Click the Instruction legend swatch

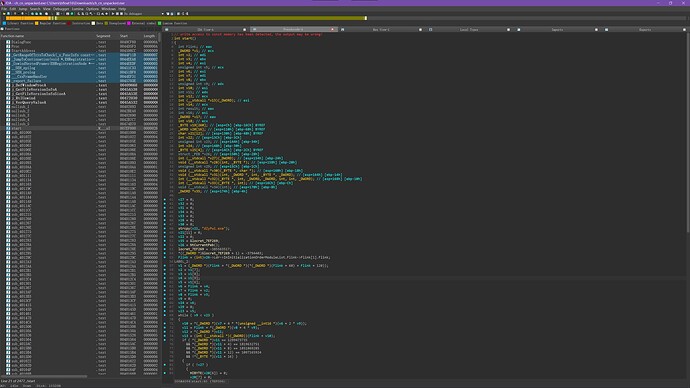tap(69, 23)
